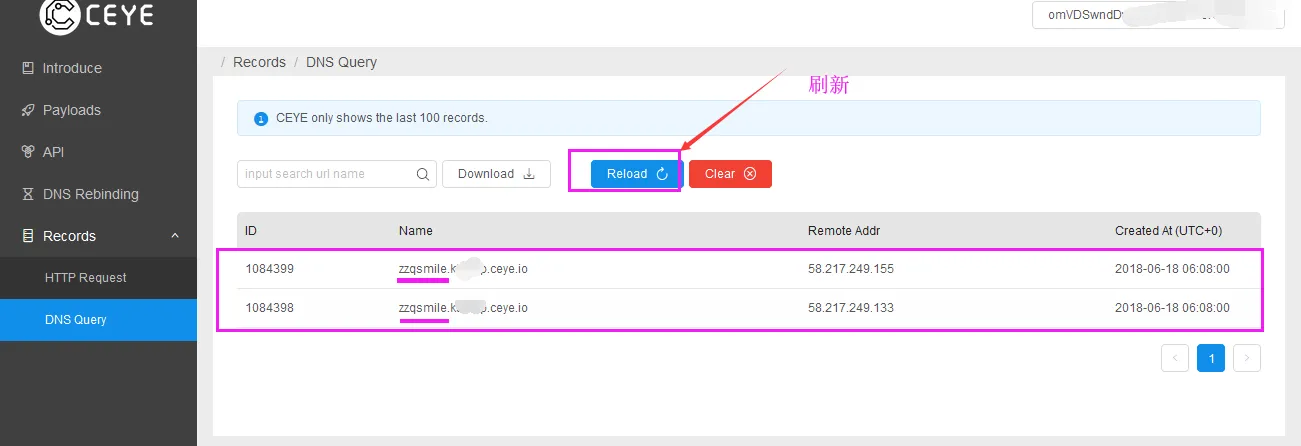
Task: Click DNS Query breadcrumb text
Action: [x=341, y=62]
